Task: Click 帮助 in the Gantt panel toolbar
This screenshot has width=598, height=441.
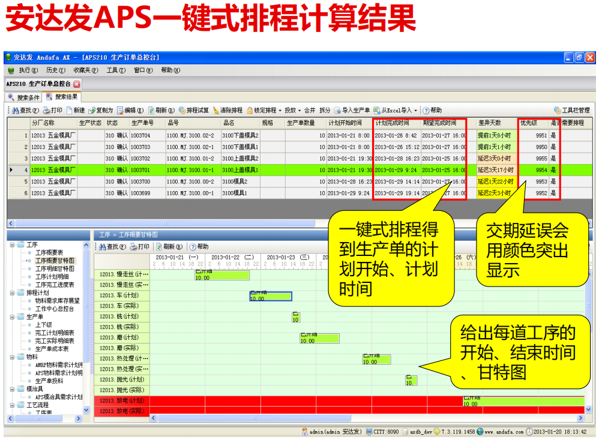Action: [x=199, y=247]
